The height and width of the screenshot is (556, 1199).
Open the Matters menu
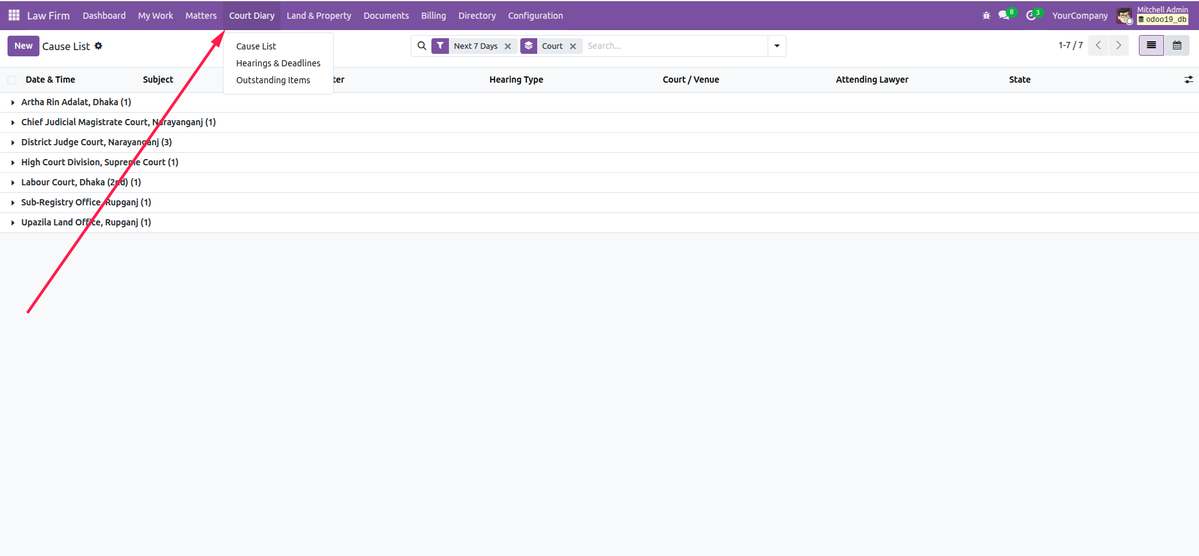coord(201,15)
